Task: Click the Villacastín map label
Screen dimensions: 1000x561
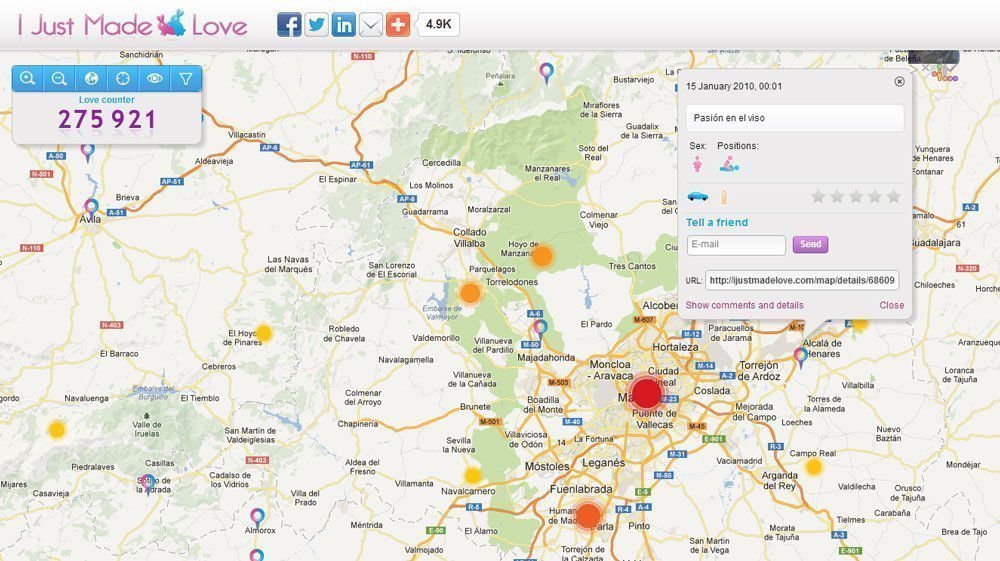Action: click(x=247, y=135)
